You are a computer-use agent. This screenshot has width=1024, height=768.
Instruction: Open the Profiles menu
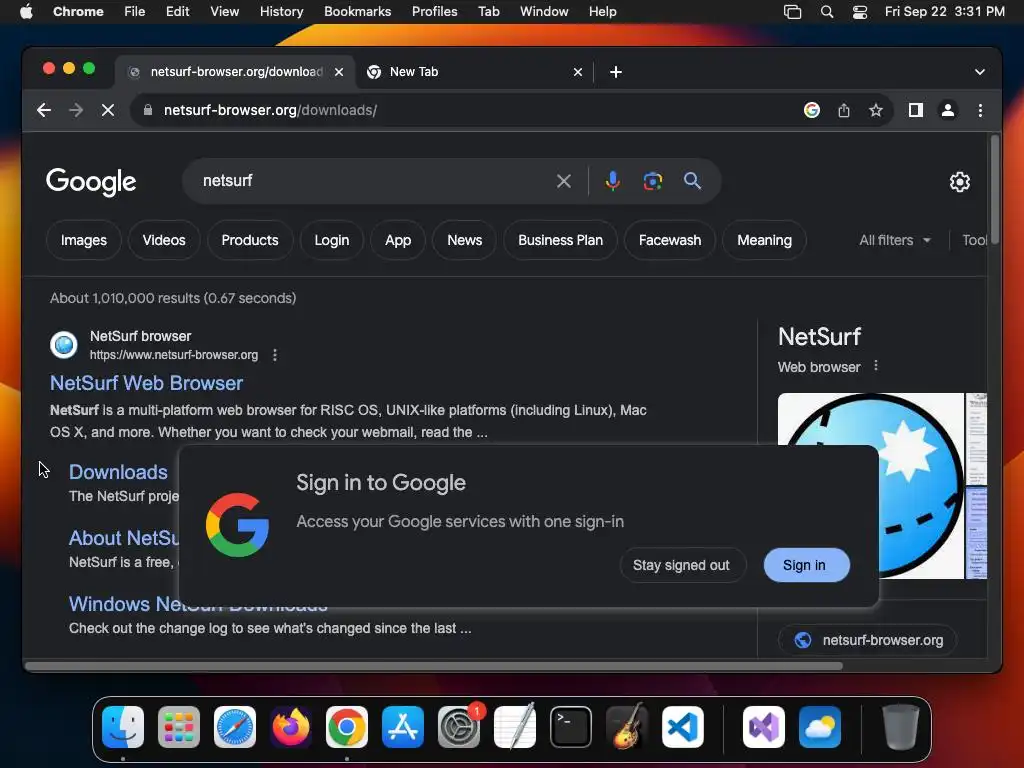click(x=434, y=12)
